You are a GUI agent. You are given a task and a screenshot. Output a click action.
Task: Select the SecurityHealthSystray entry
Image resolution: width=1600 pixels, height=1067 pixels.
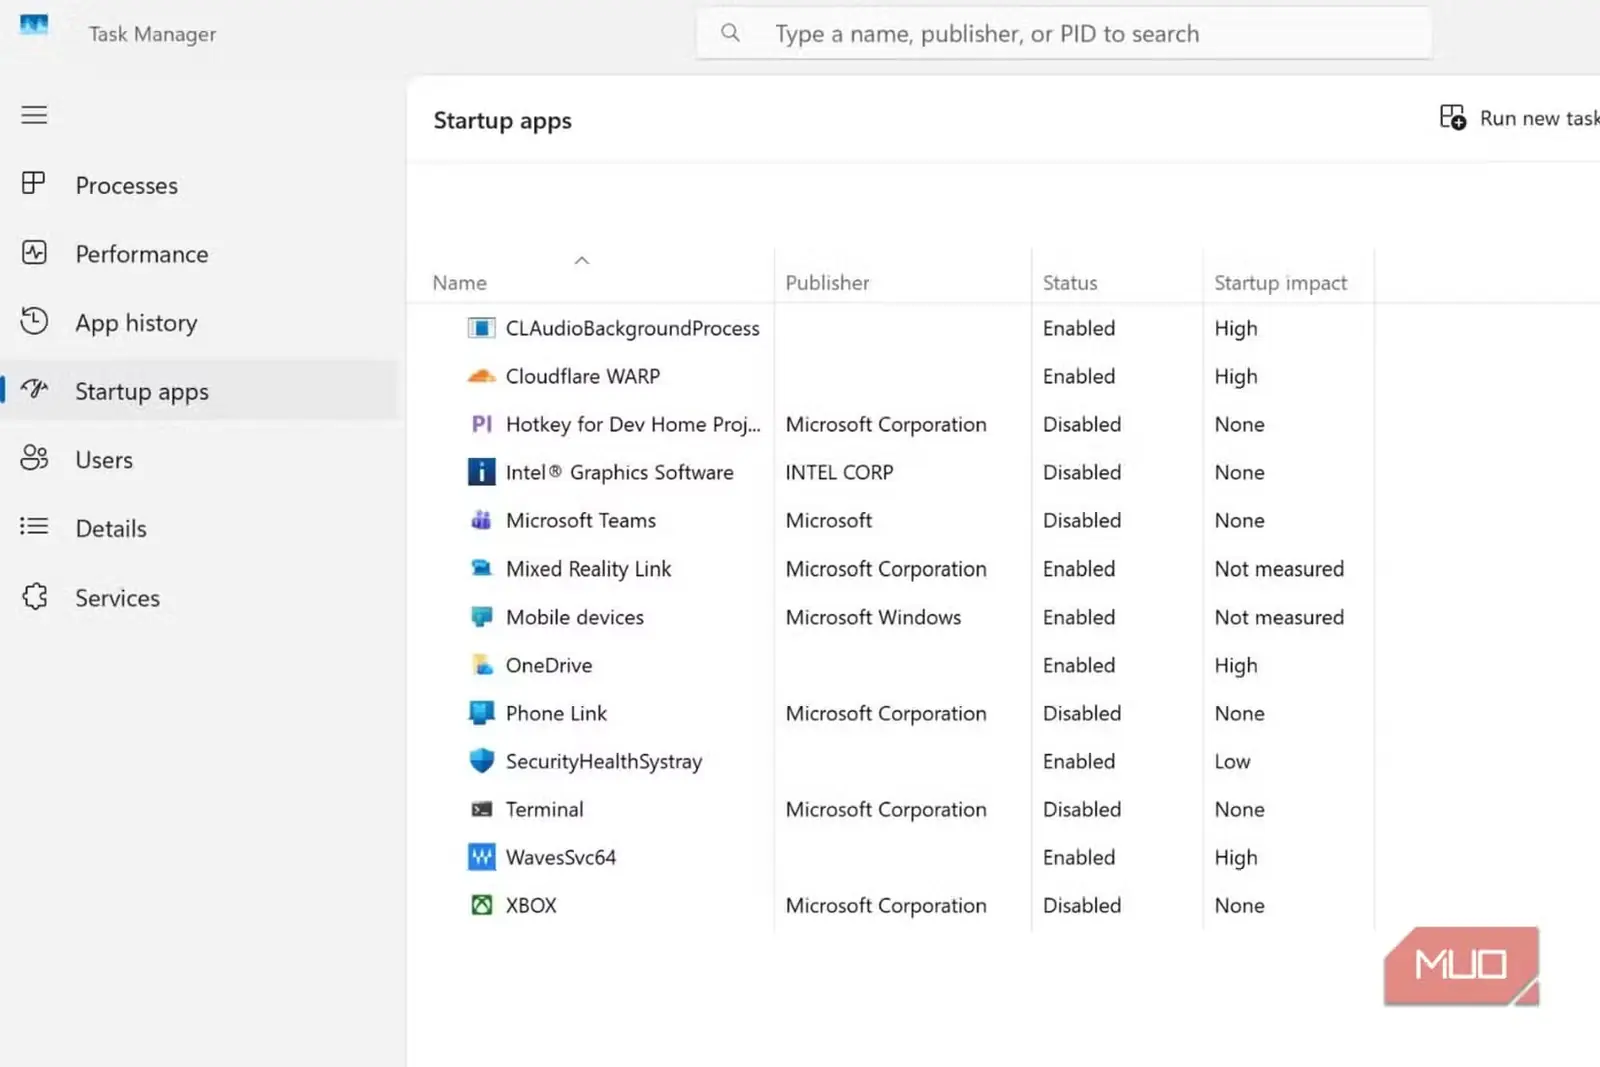(x=603, y=761)
